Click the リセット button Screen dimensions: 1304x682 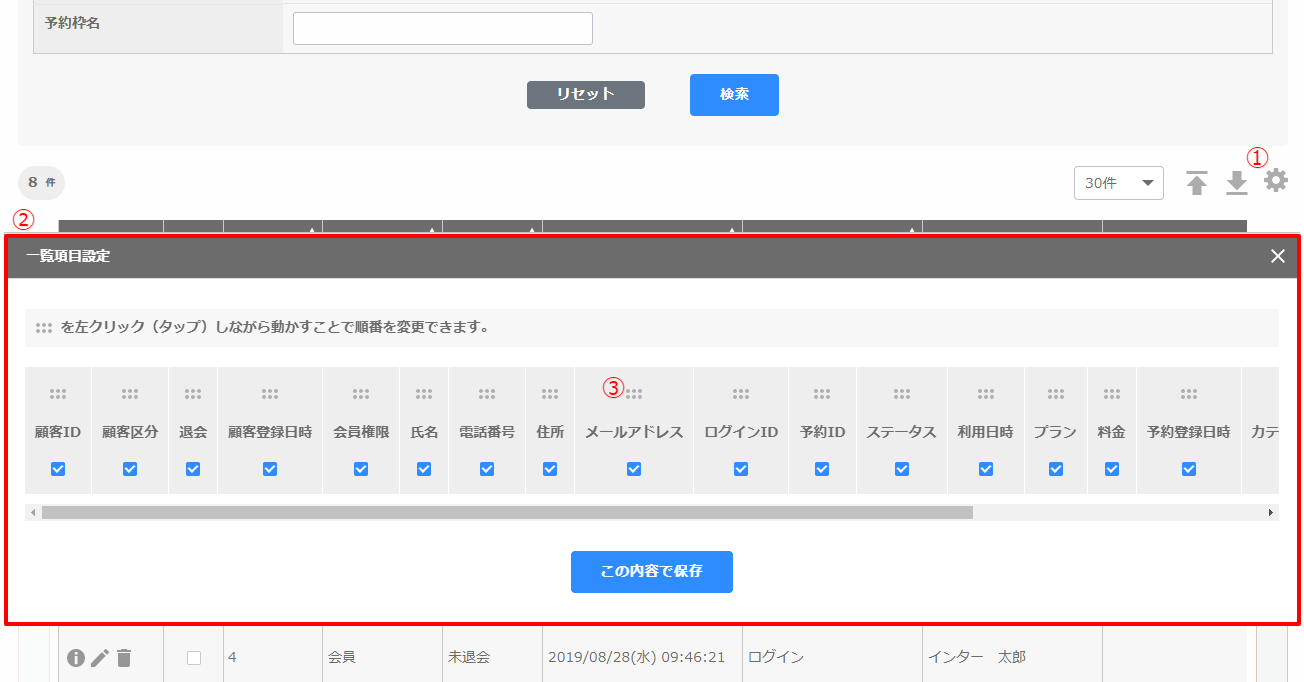pos(585,94)
